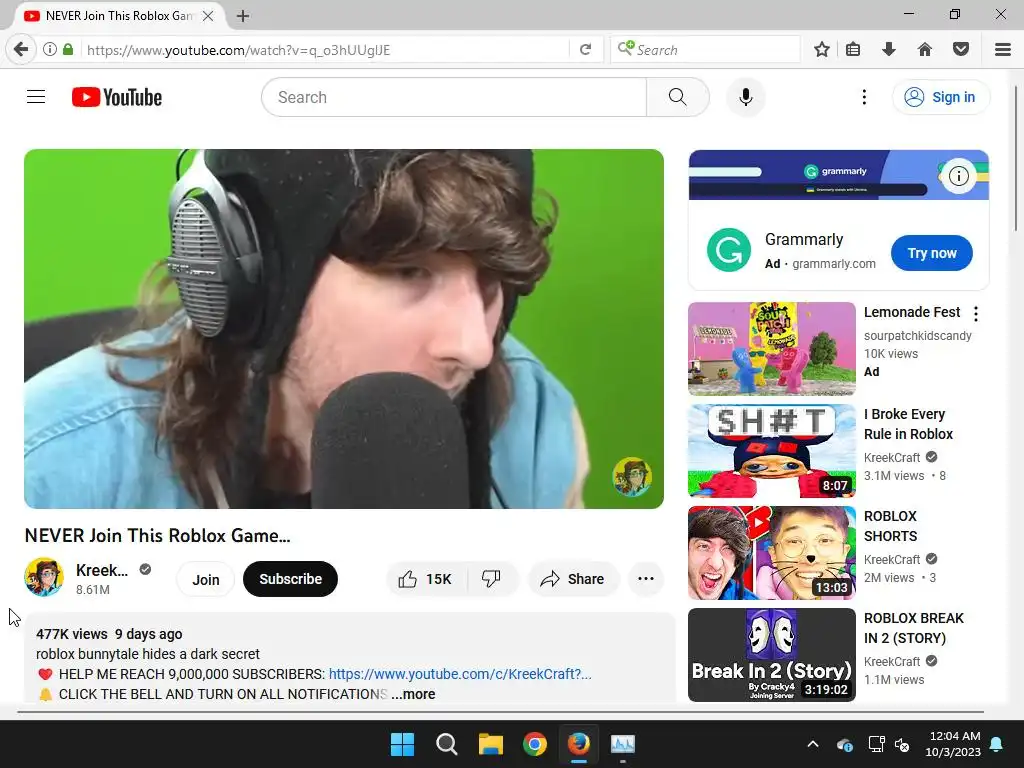Open a new Firefox tab
Viewport: 1024px width, 768px height.
click(243, 16)
